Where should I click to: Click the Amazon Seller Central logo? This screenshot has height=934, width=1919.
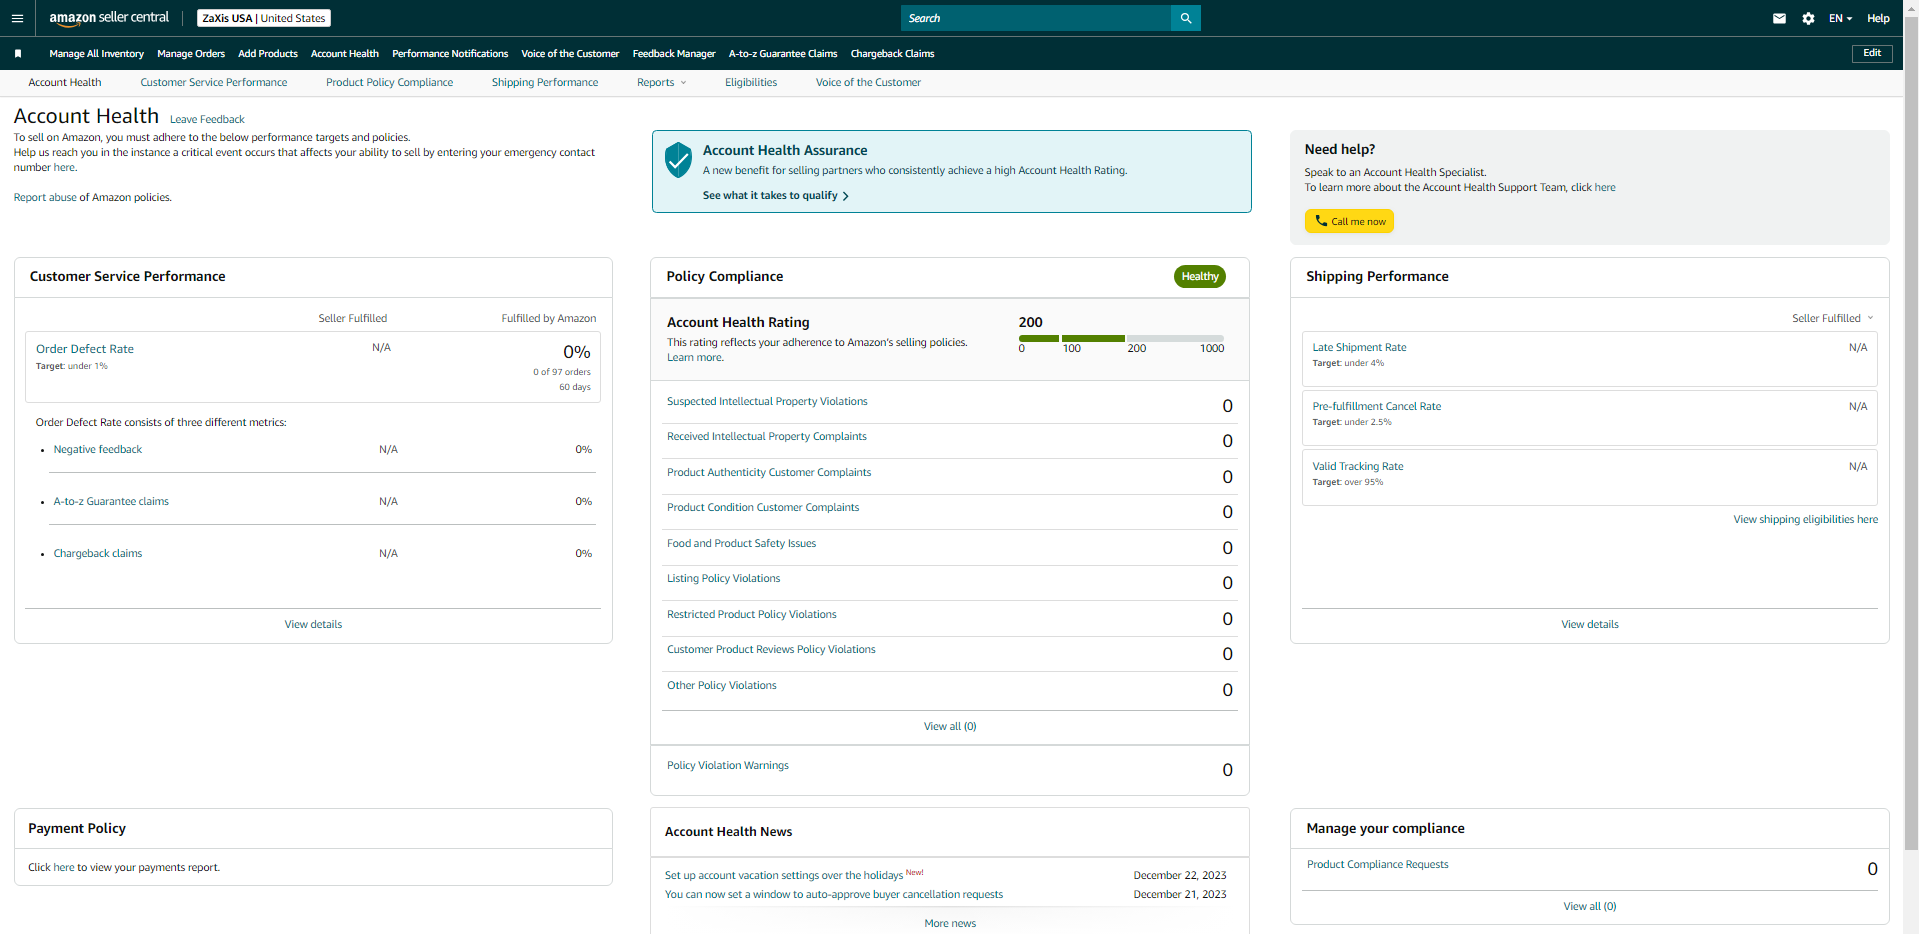pos(109,18)
